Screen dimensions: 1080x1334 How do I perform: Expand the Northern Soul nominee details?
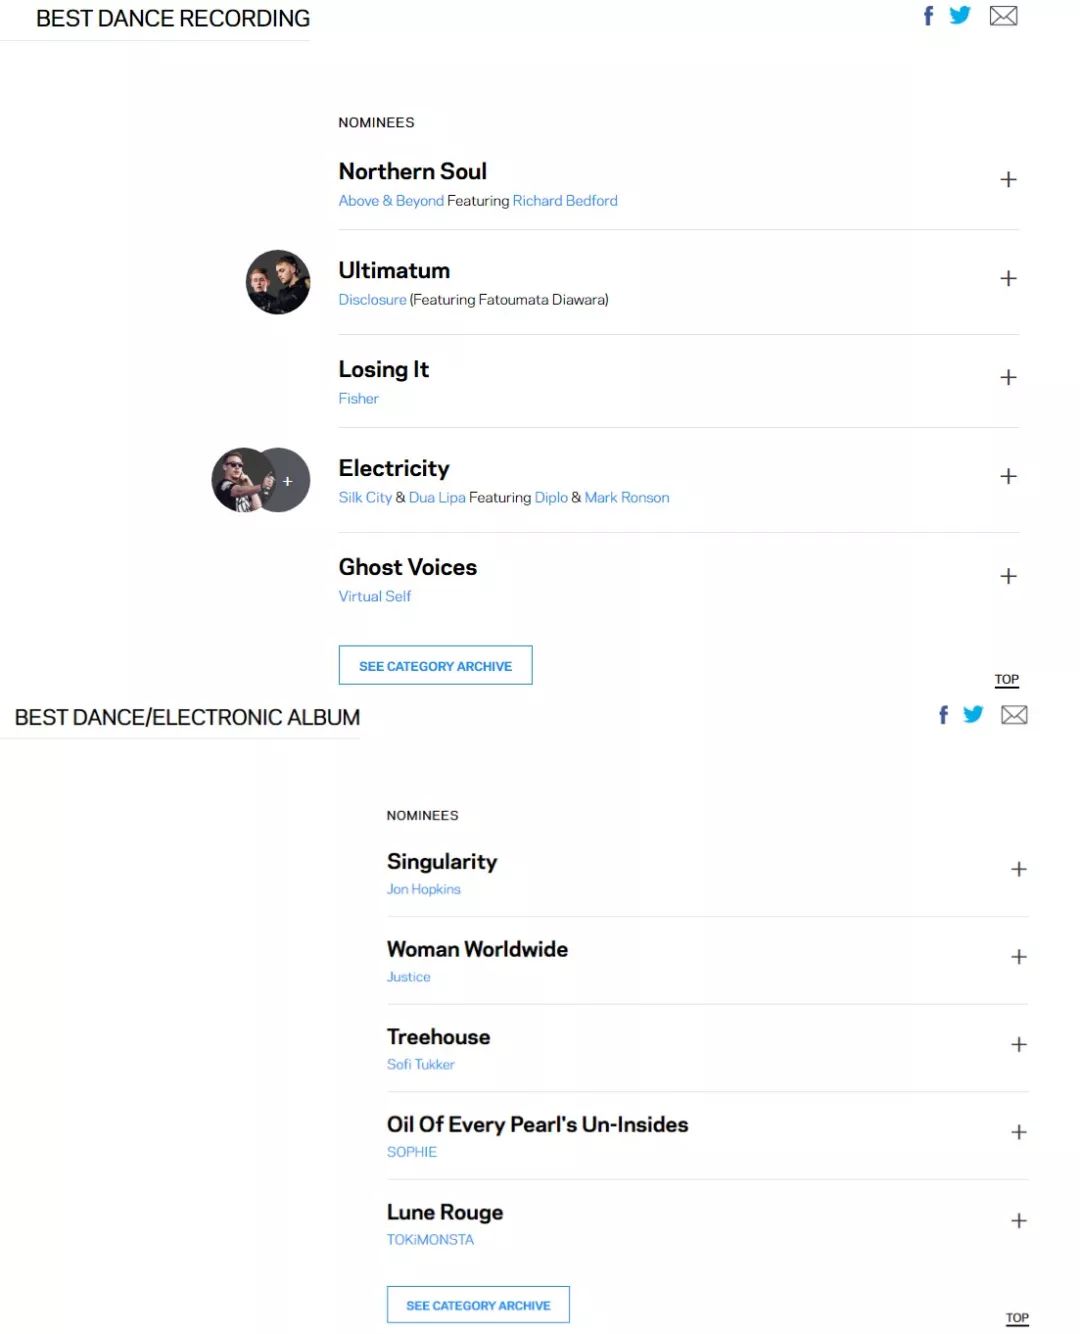click(x=1008, y=180)
